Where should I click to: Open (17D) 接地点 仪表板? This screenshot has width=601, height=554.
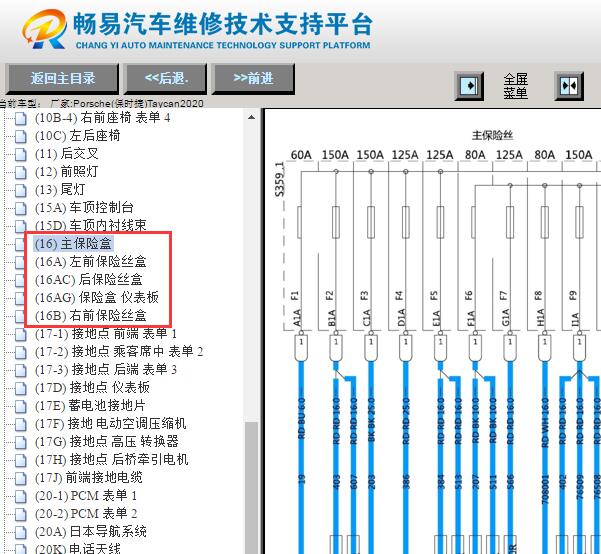[x=92, y=388]
